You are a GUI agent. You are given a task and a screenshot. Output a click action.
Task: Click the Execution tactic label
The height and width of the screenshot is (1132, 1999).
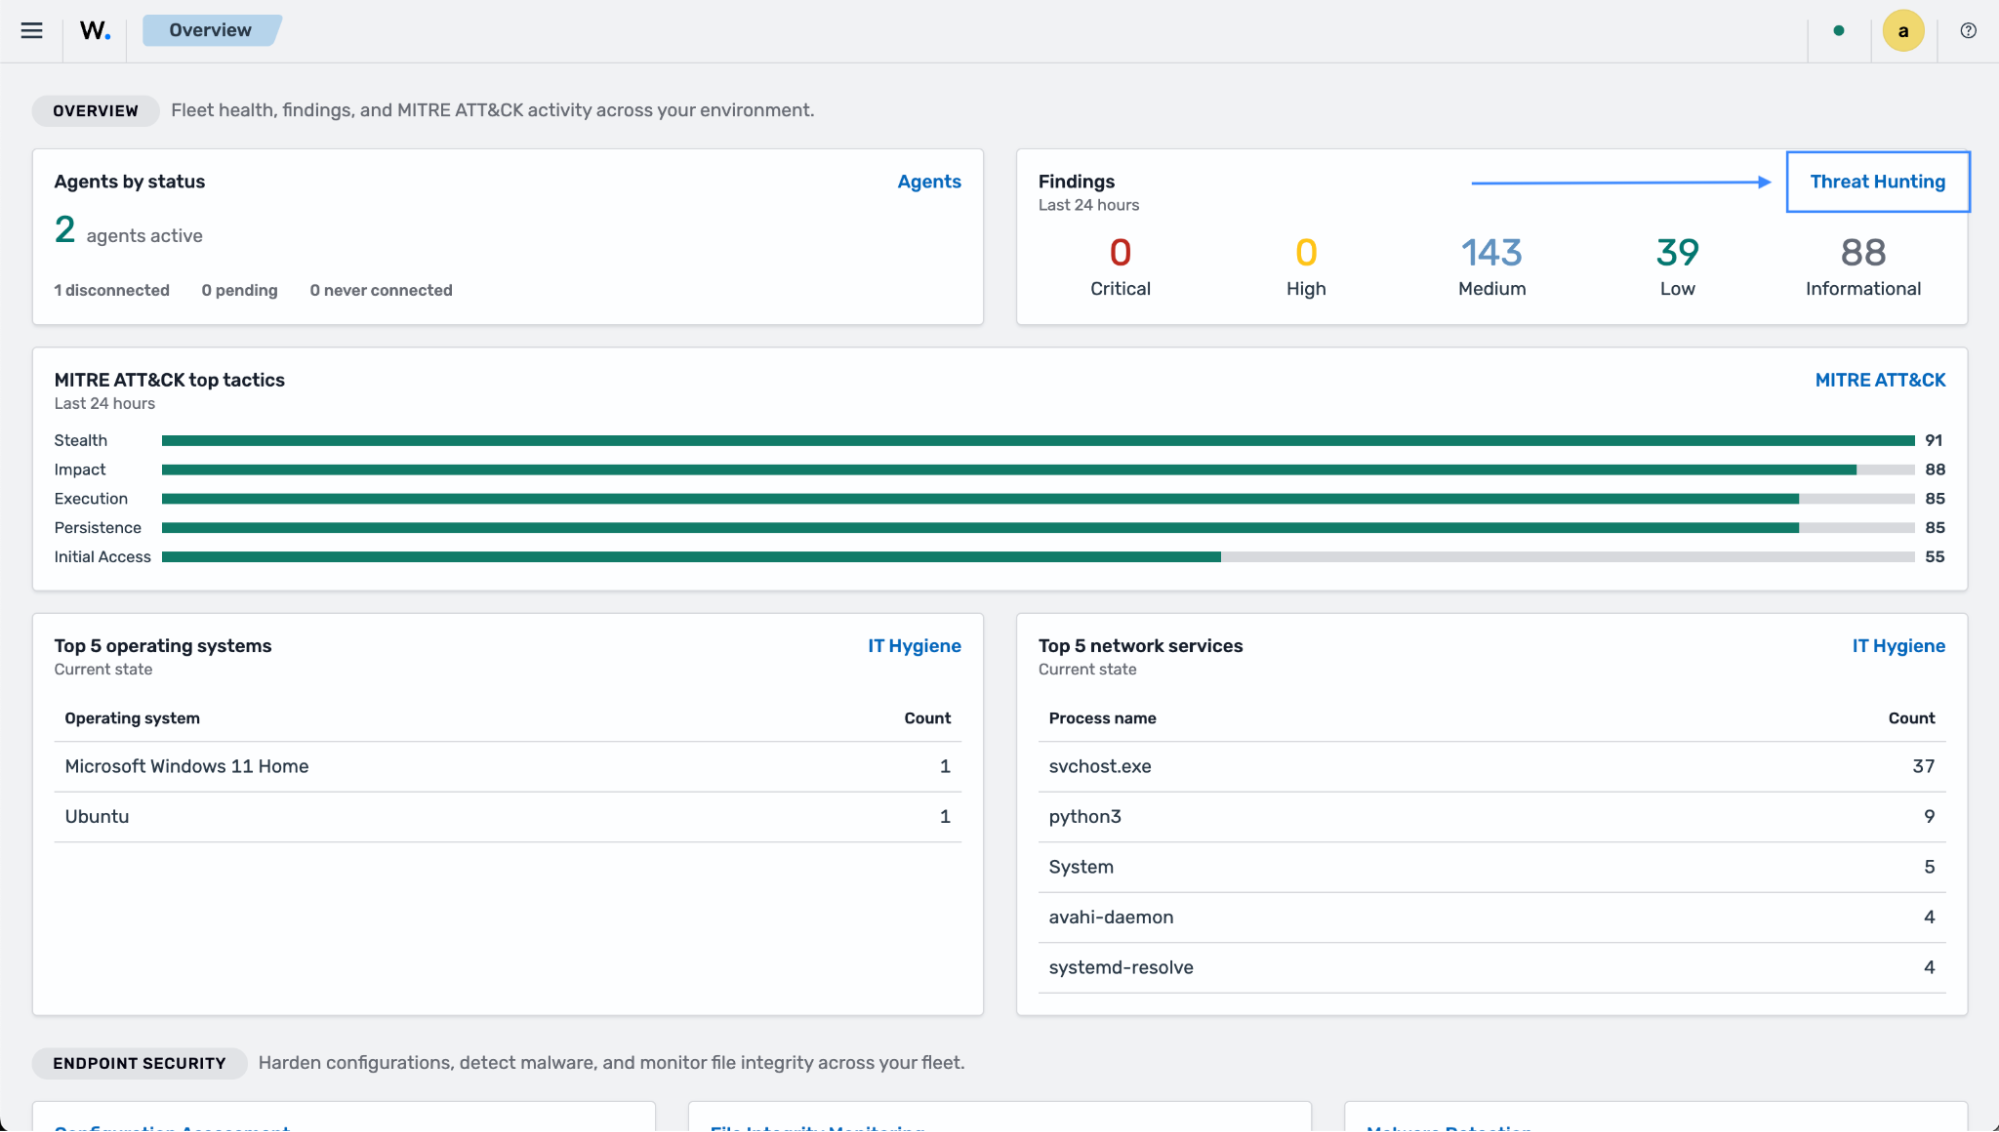(91, 498)
